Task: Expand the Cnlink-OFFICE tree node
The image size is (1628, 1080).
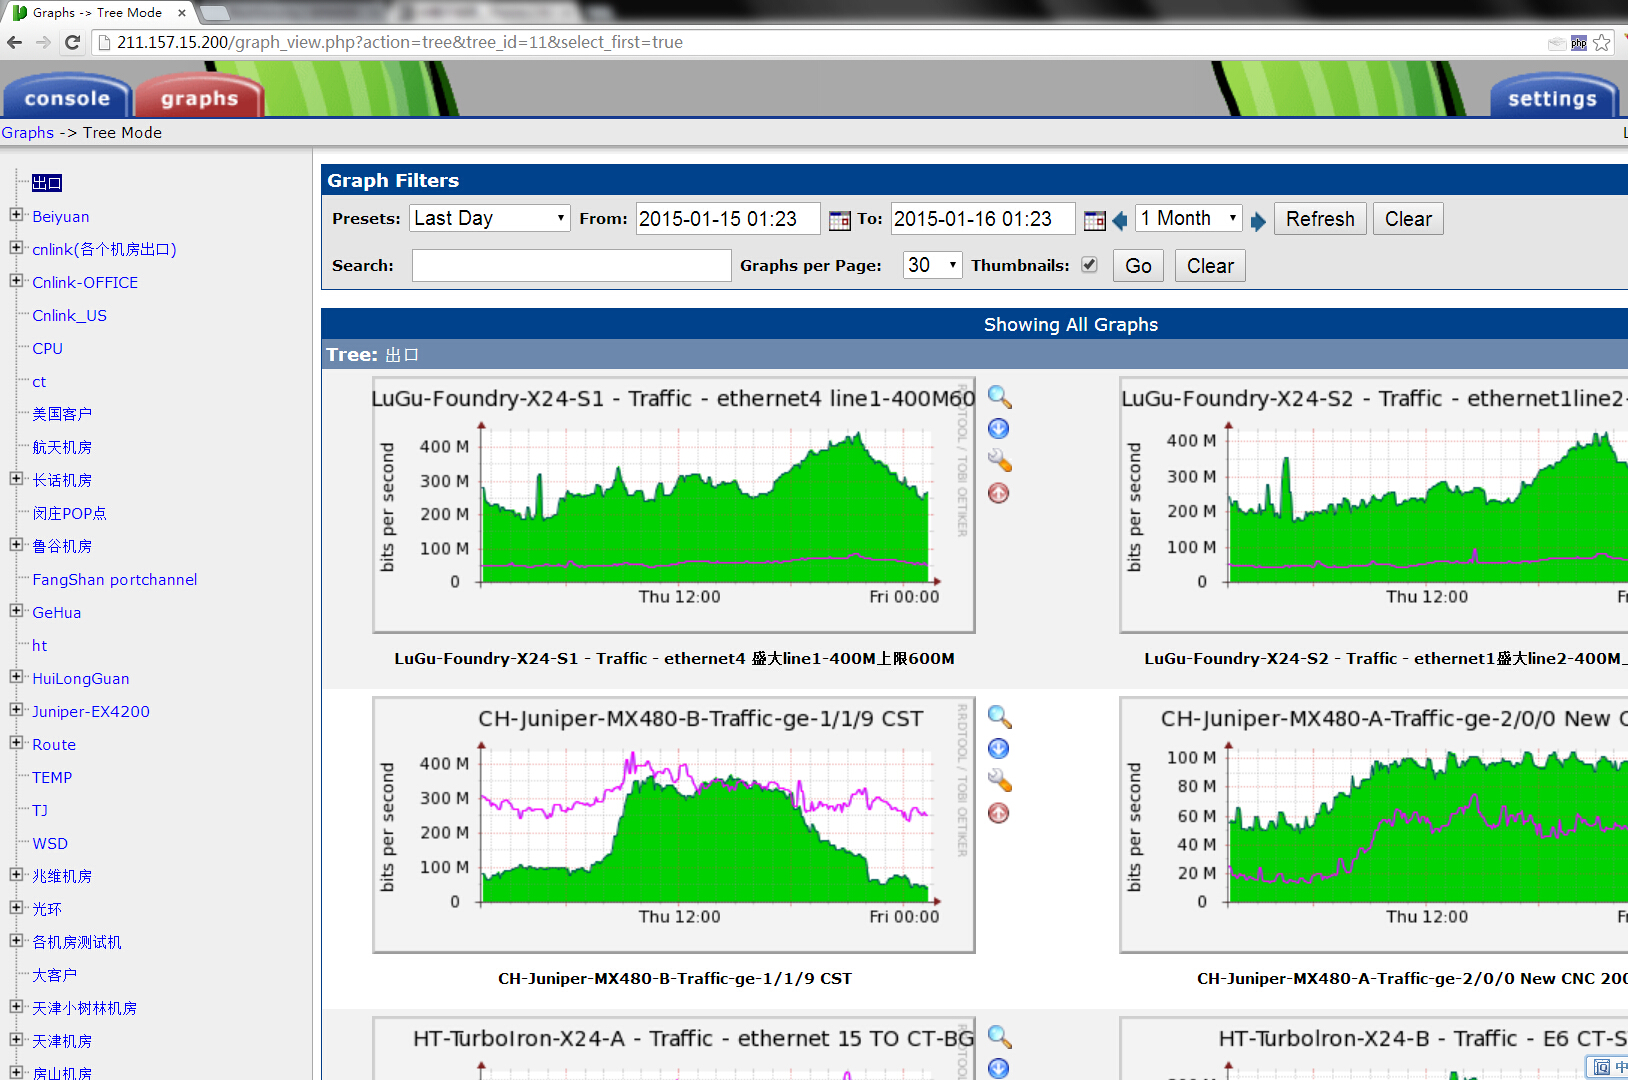Action: 16,281
